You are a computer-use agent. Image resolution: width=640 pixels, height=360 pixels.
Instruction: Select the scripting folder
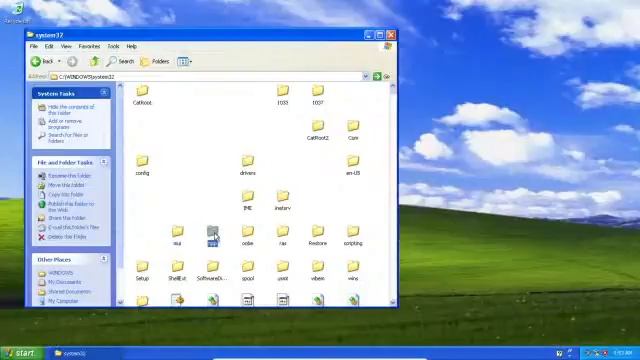[353, 235]
